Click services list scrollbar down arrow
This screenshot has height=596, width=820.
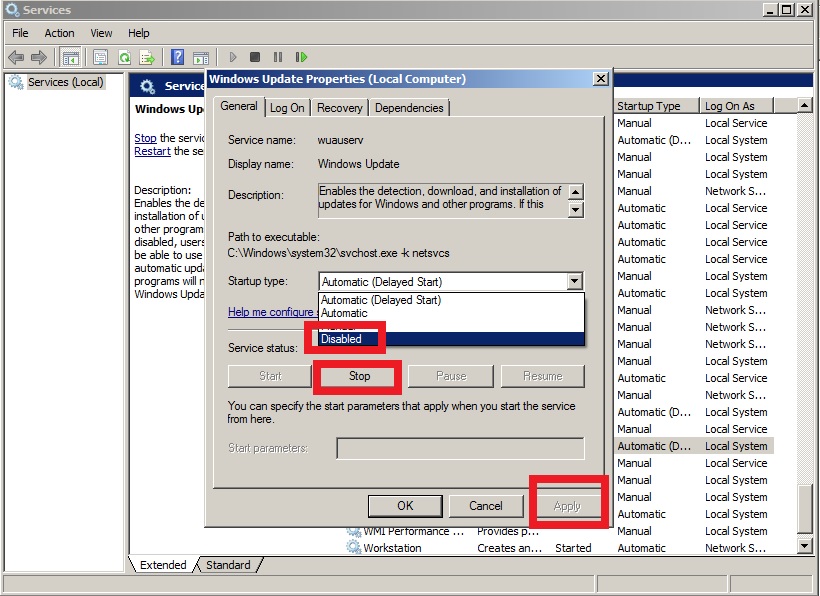[x=804, y=546]
